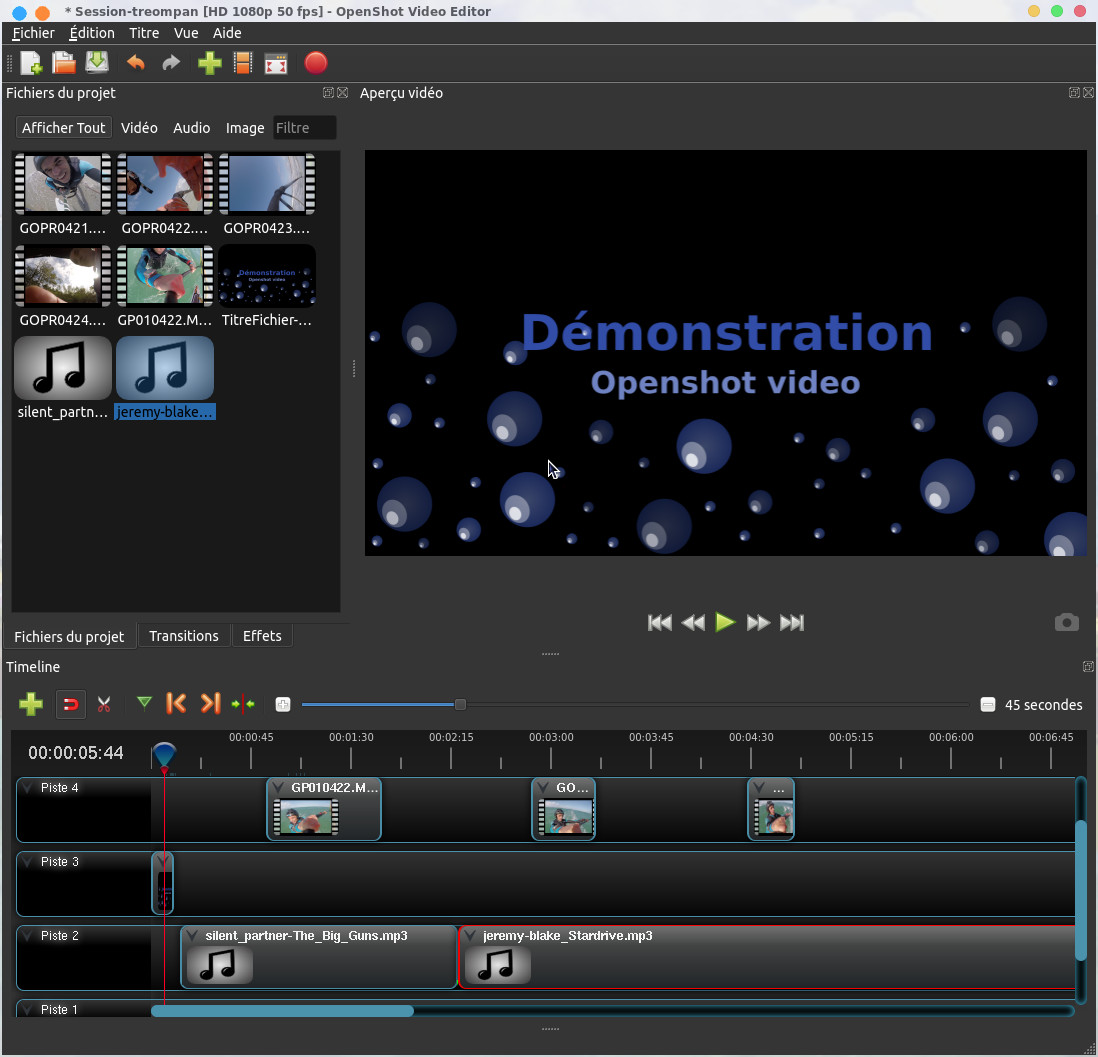Take a snapshot with the camera icon
1098x1057 pixels.
tap(1066, 623)
